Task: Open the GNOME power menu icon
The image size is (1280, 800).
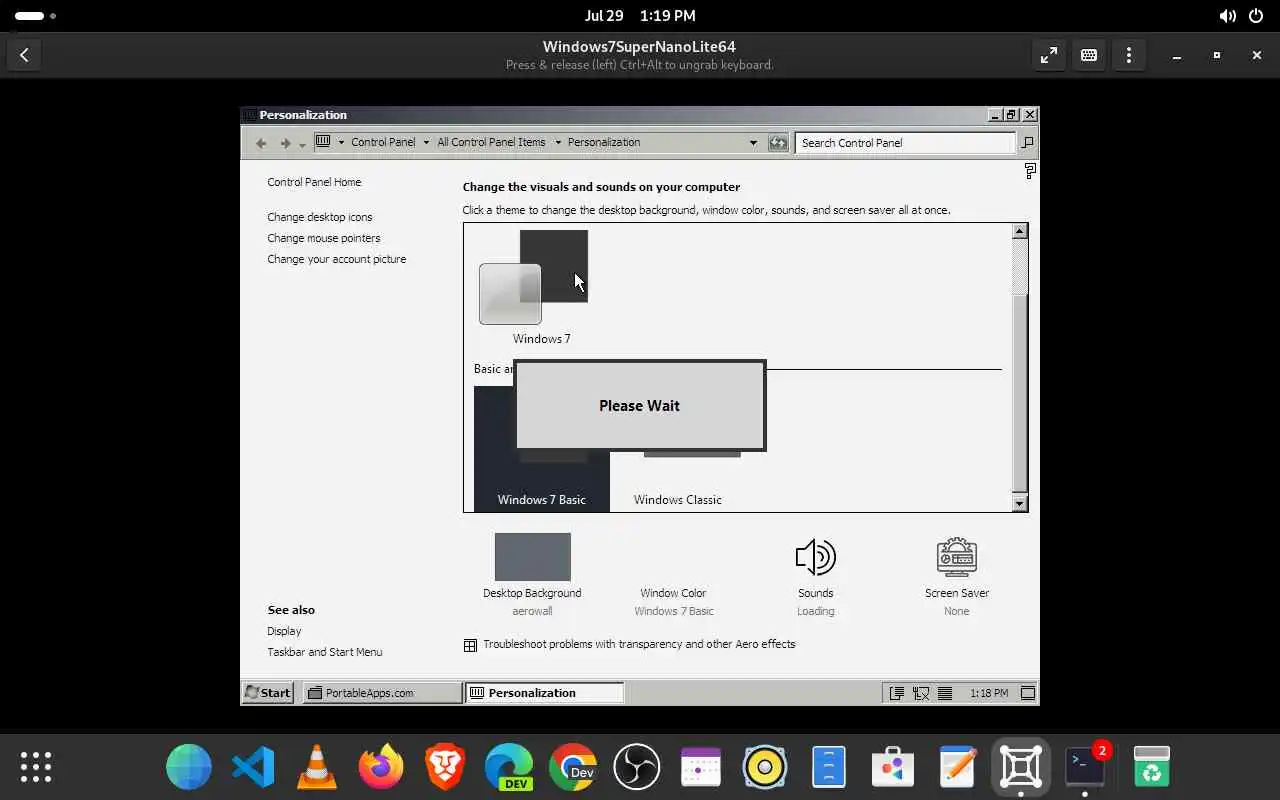Action: pos(1258,16)
